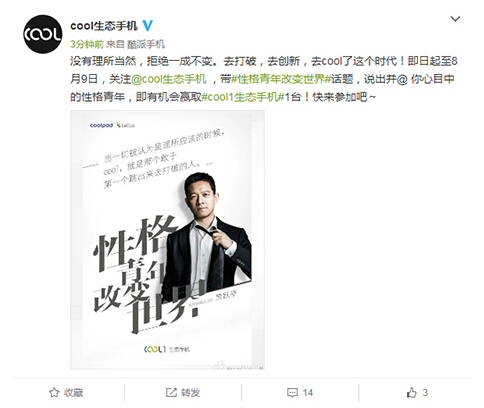Open the #cool1生态手机# hashtag topic

coord(243,97)
